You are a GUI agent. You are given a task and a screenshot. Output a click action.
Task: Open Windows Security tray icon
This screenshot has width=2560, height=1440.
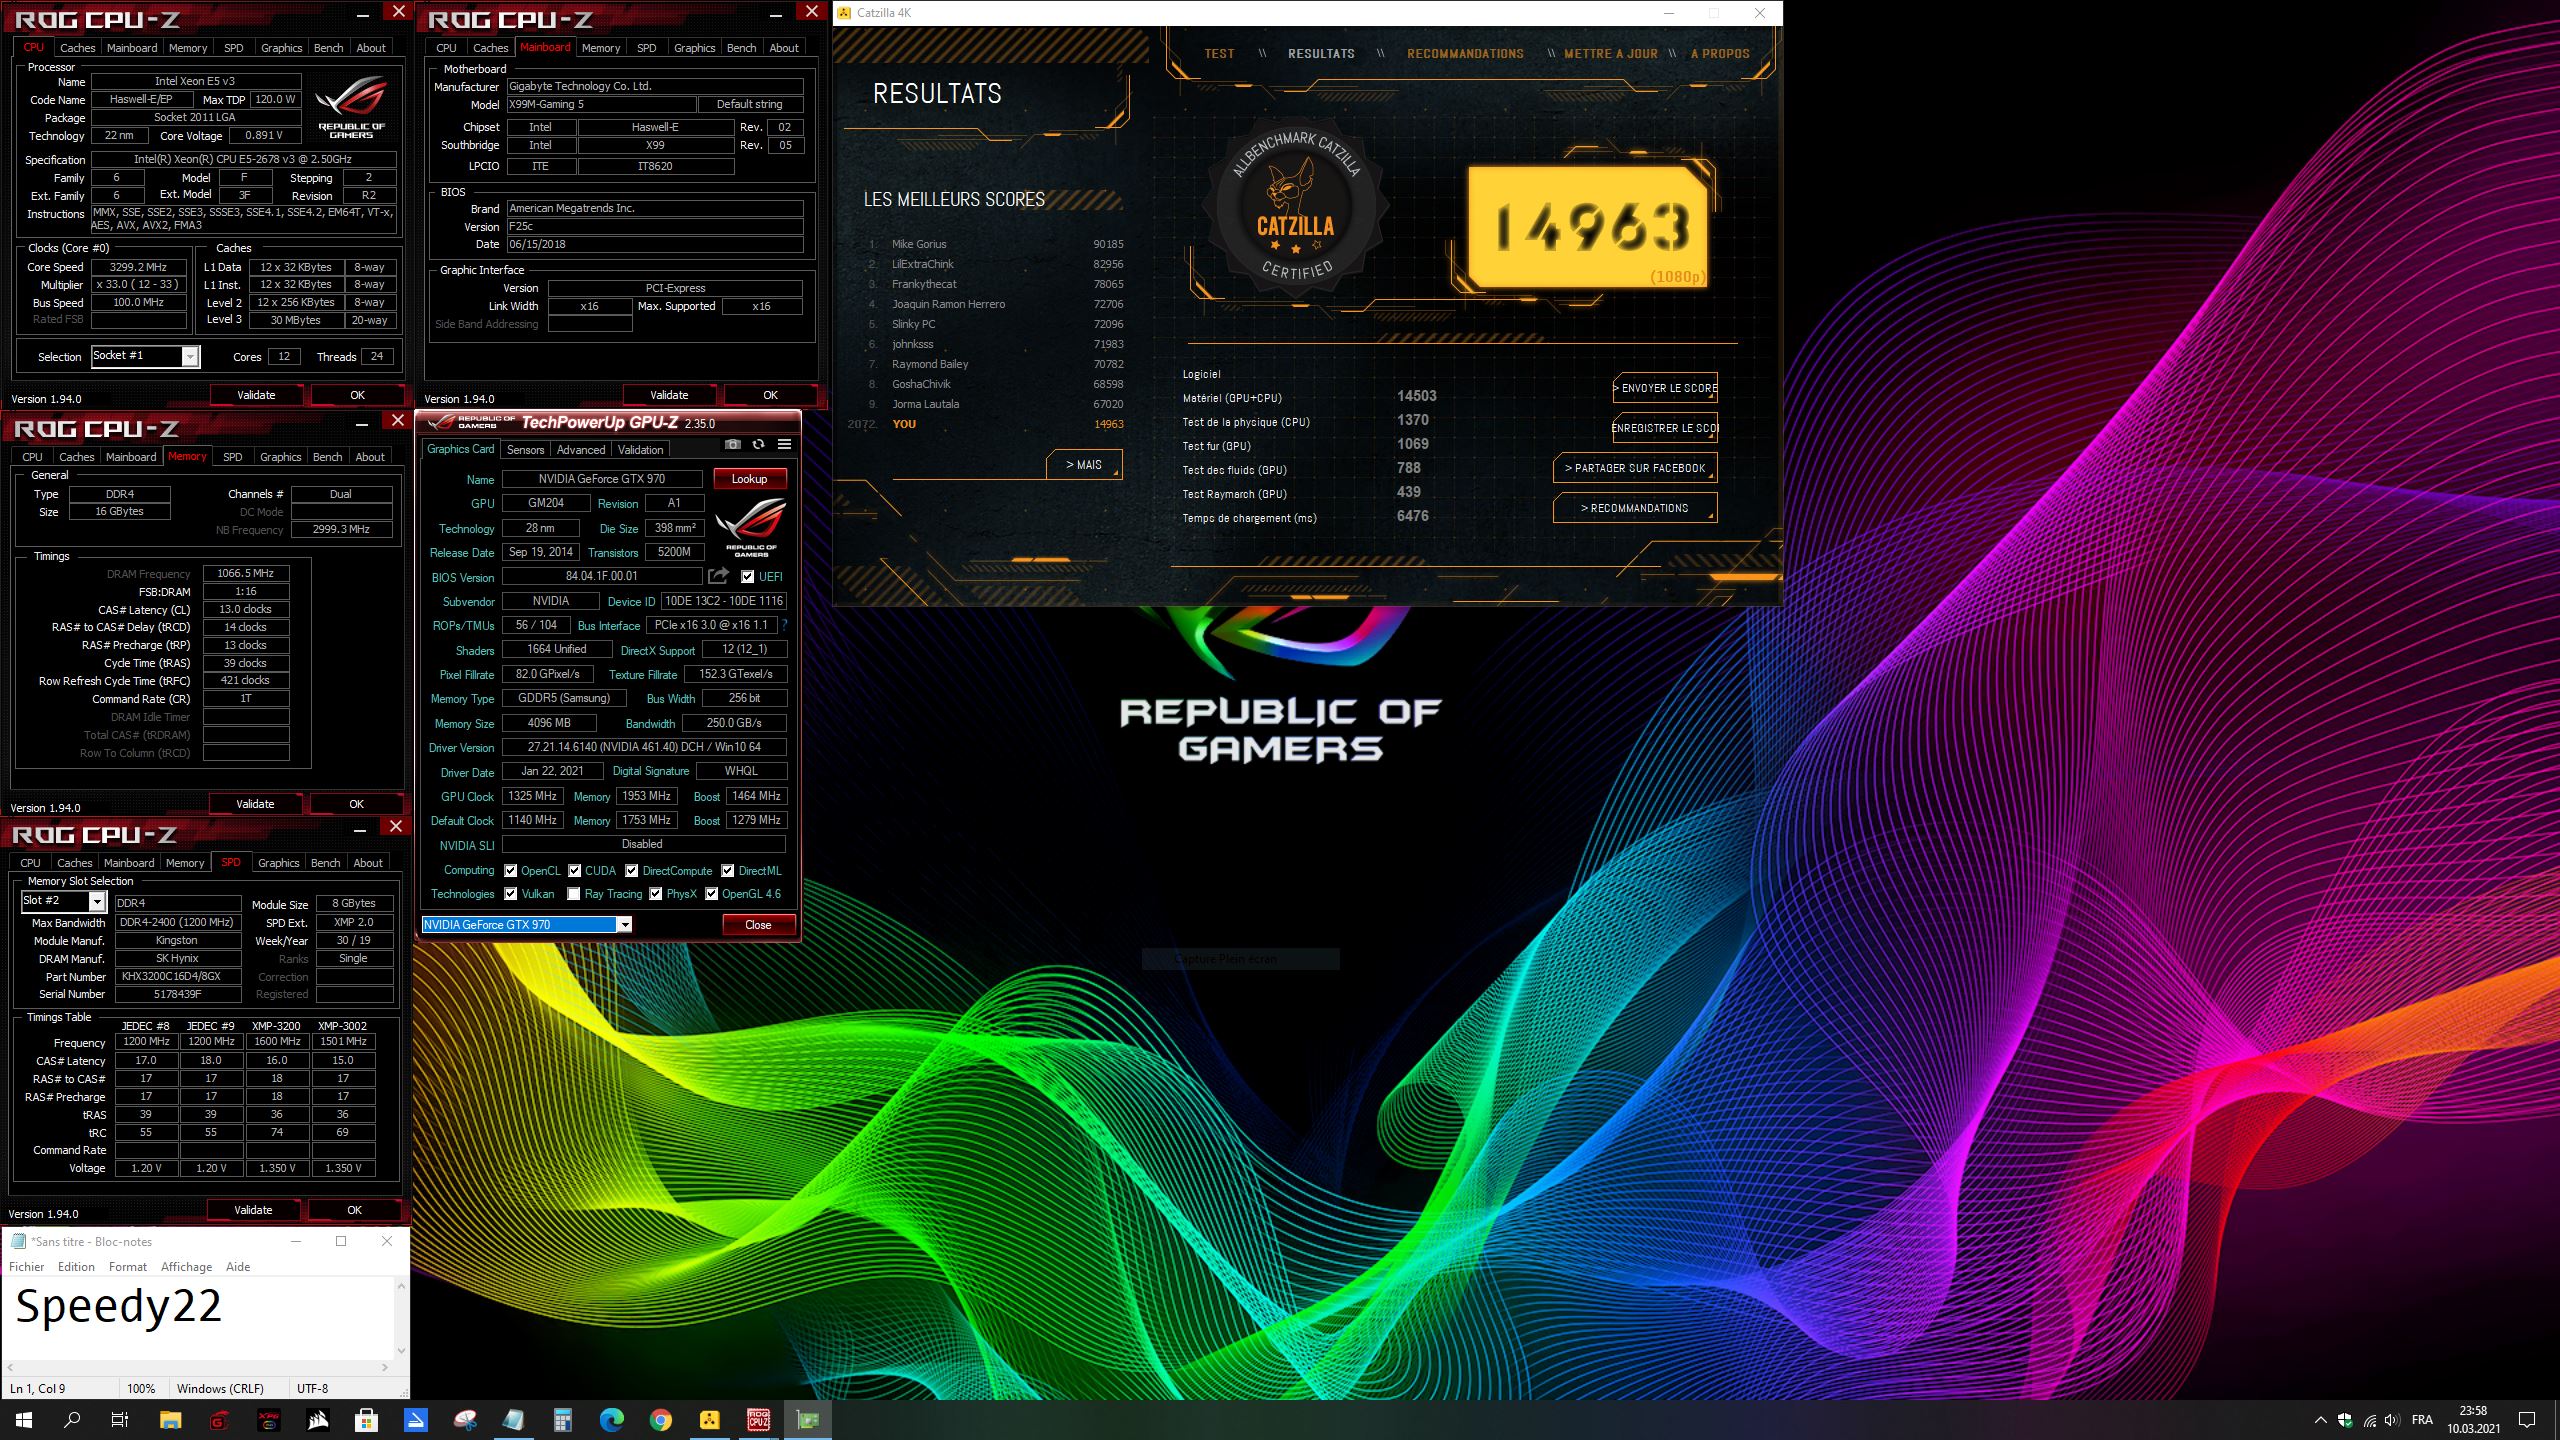pos(2345,1420)
